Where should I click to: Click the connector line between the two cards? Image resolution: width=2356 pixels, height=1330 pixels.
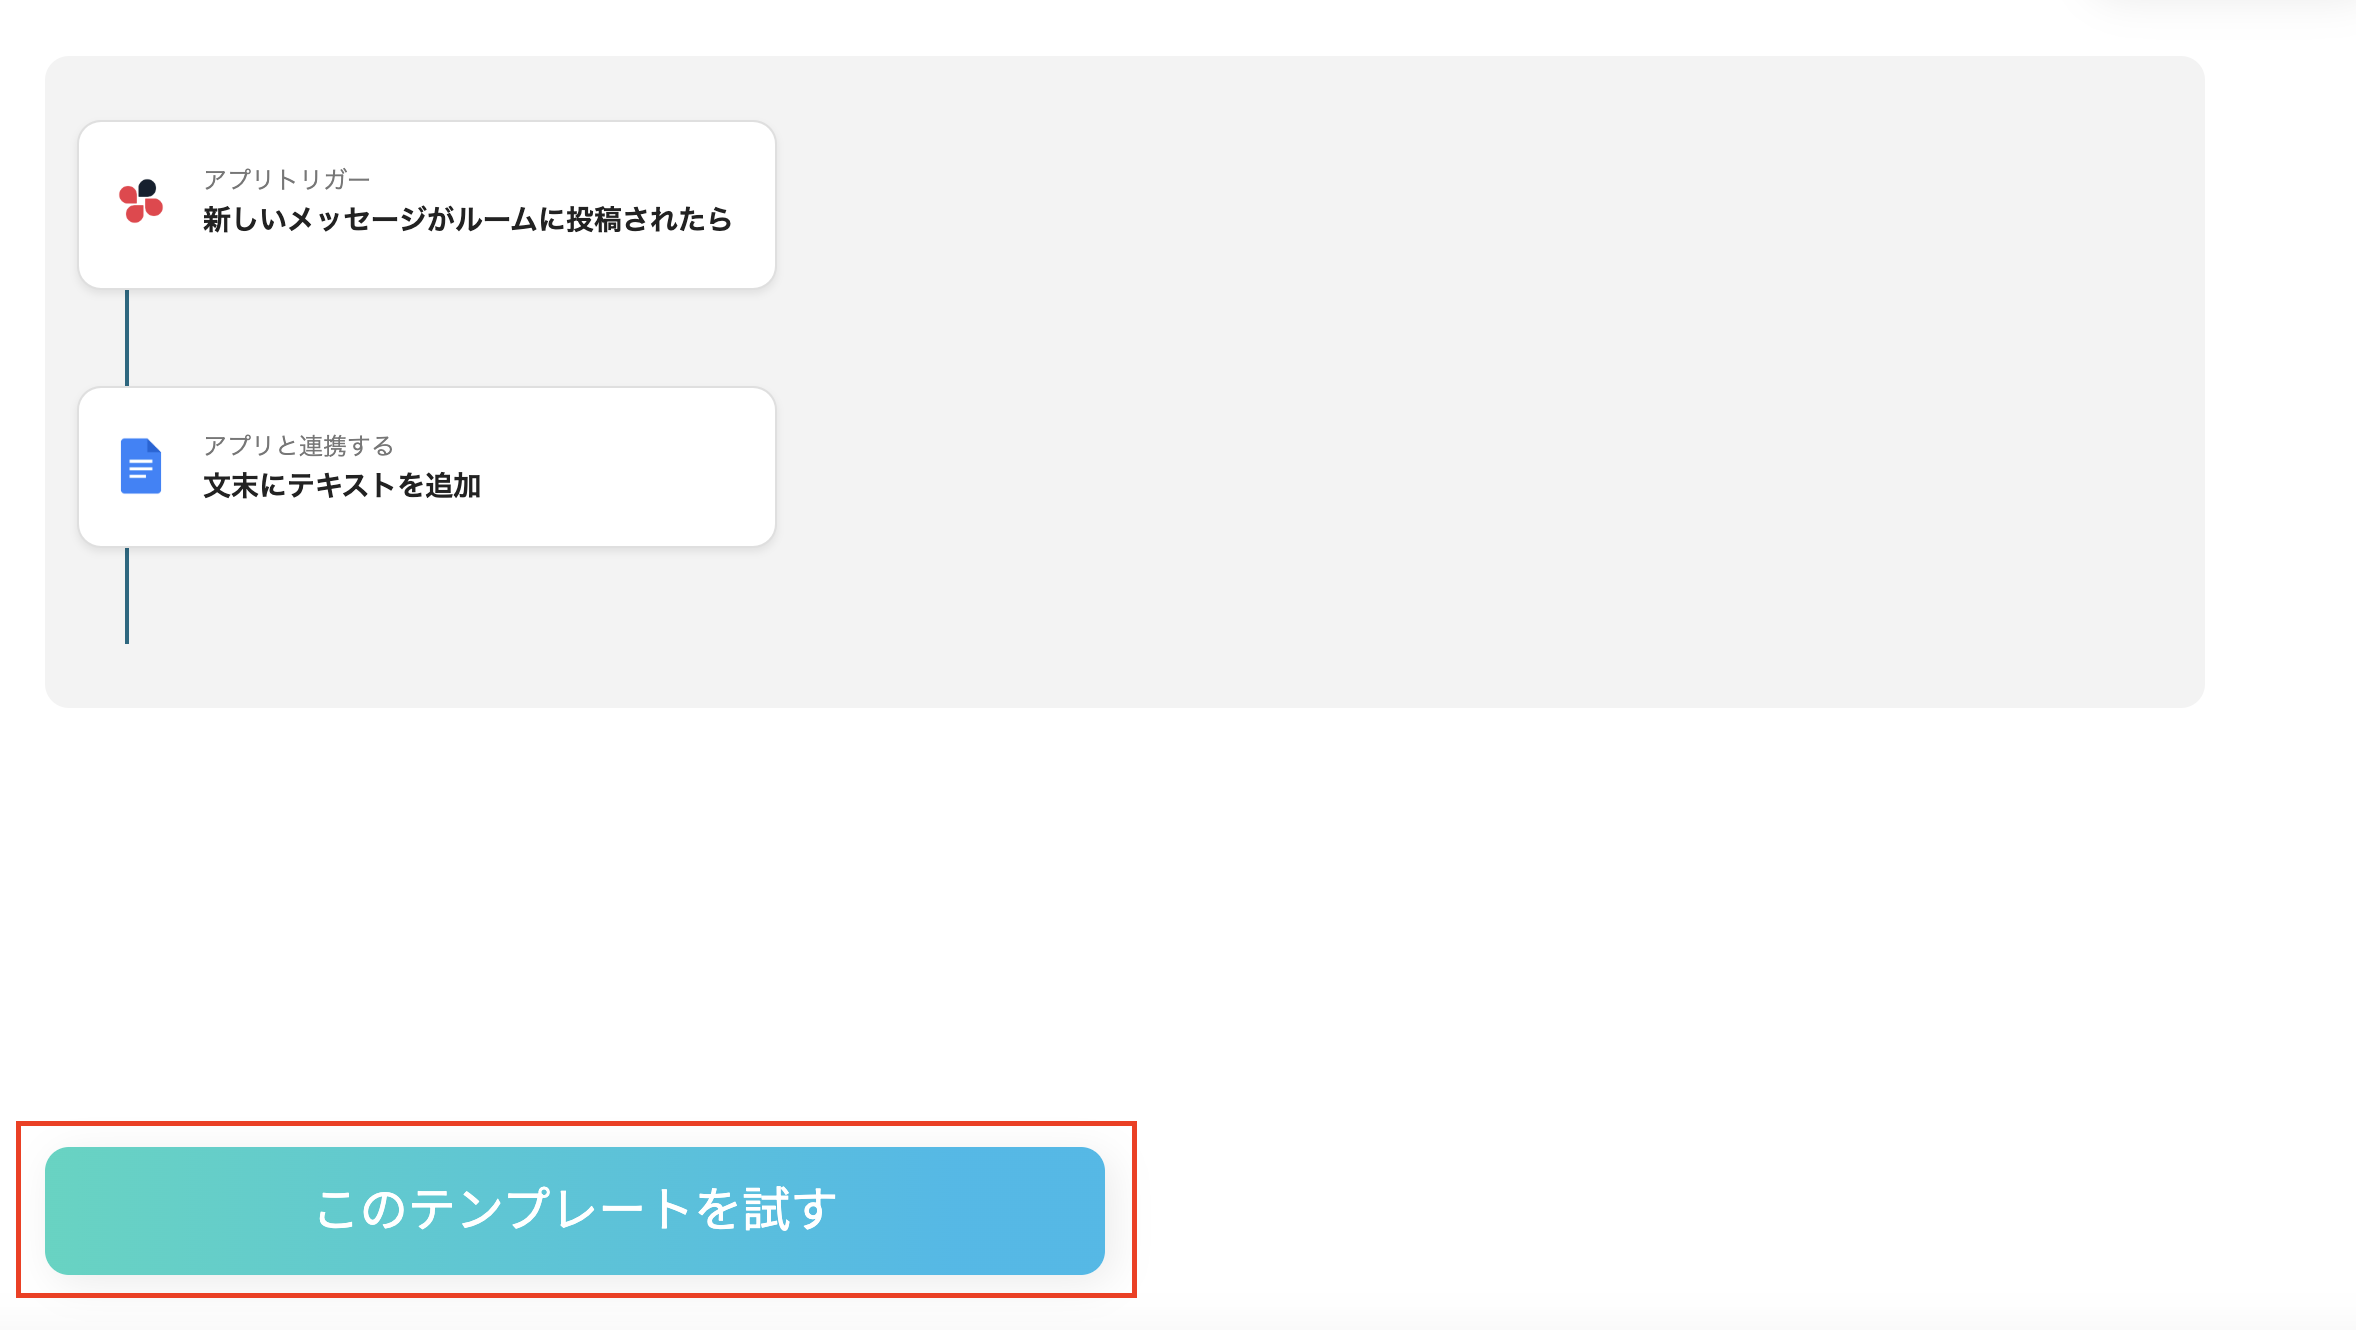[x=126, y=337]
